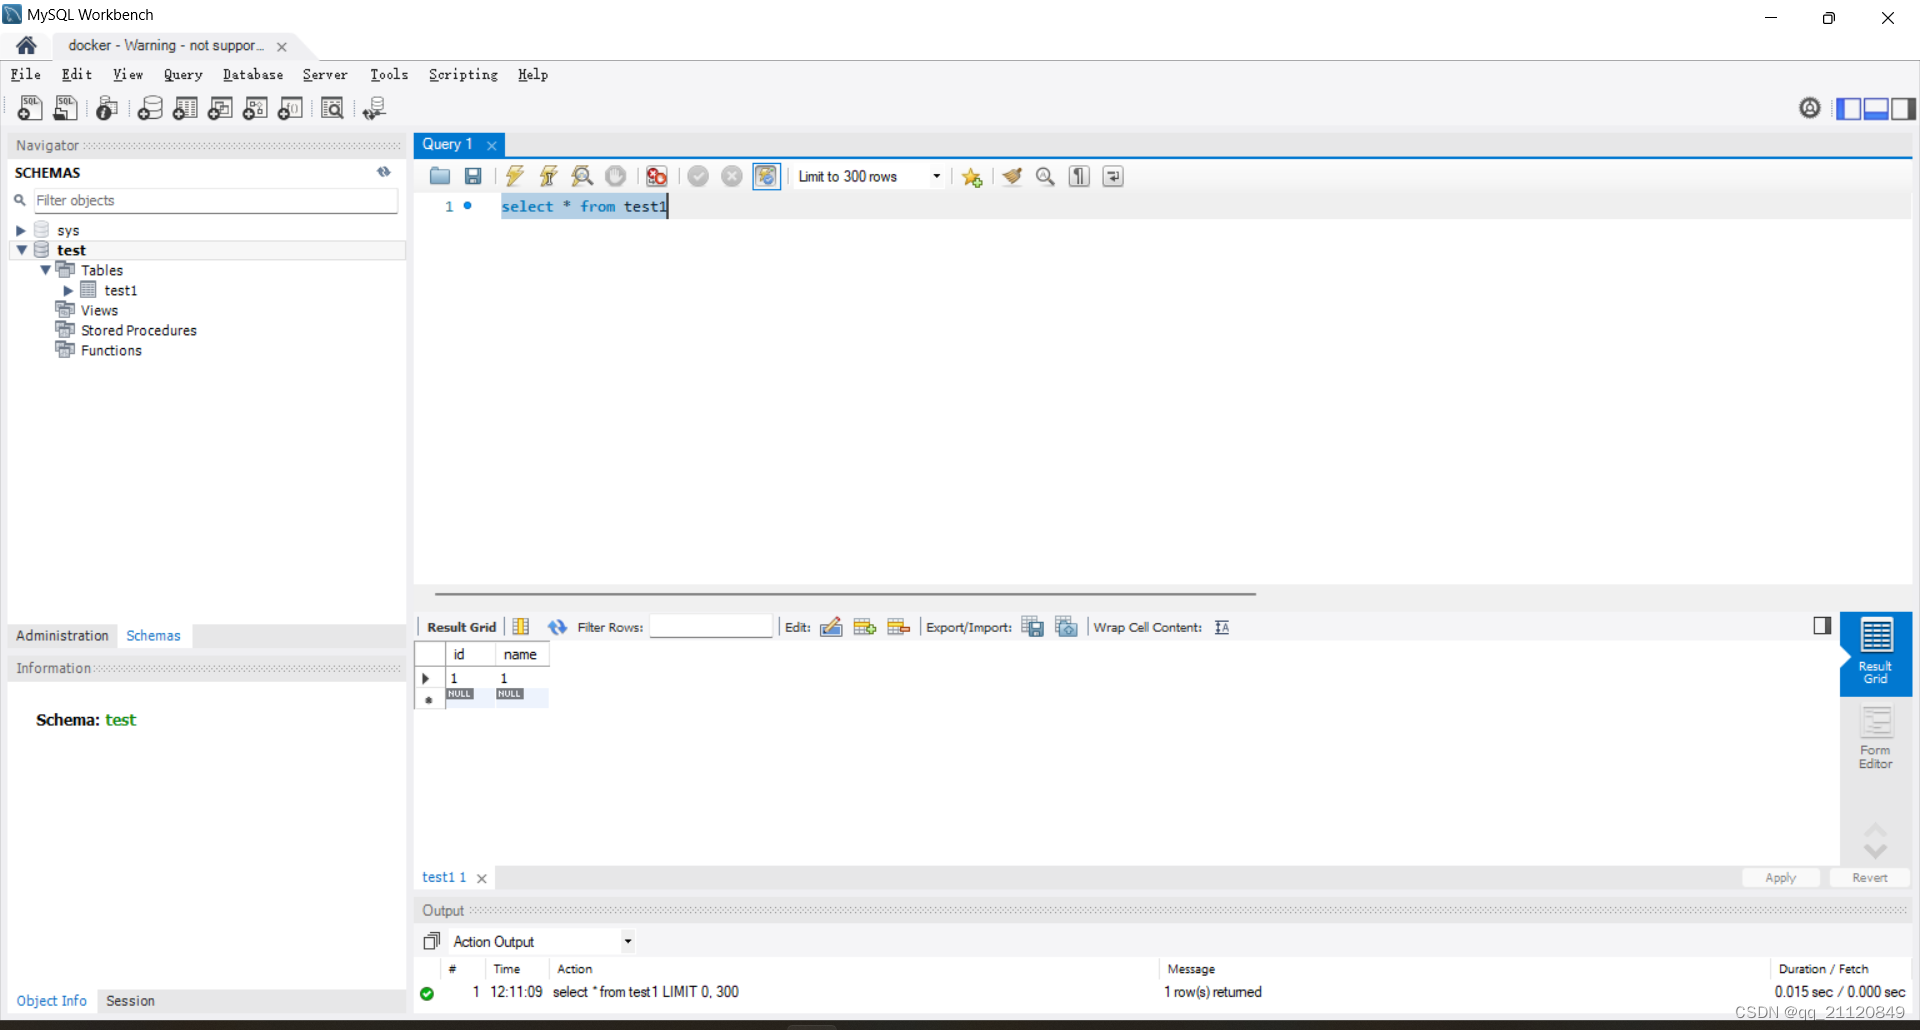Delete selected rows icon in result grid
This screenshot has height=1030, width=1920.
pyautogui.click(x=899, y=627)
